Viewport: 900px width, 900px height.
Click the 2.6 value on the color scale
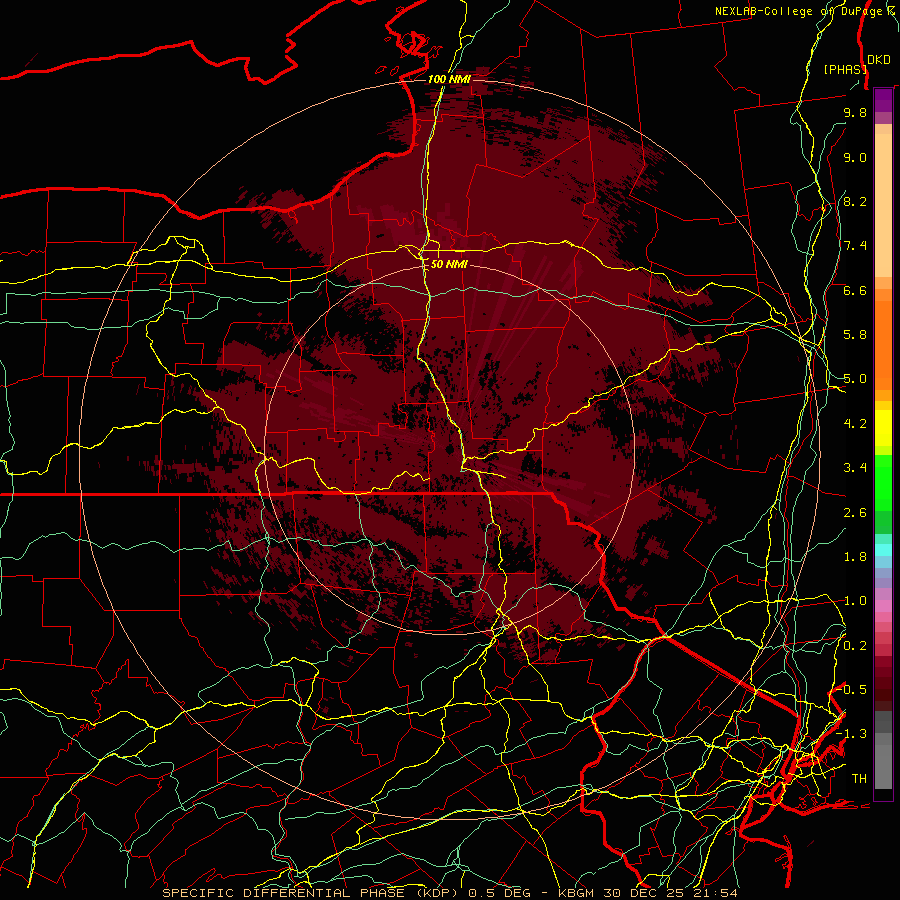click(x=855, y=513)
